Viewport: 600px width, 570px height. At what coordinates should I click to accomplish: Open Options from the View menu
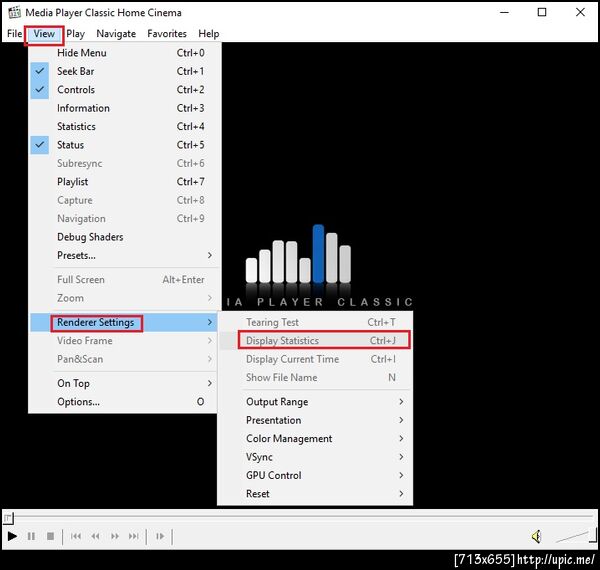tap(123, 402)
